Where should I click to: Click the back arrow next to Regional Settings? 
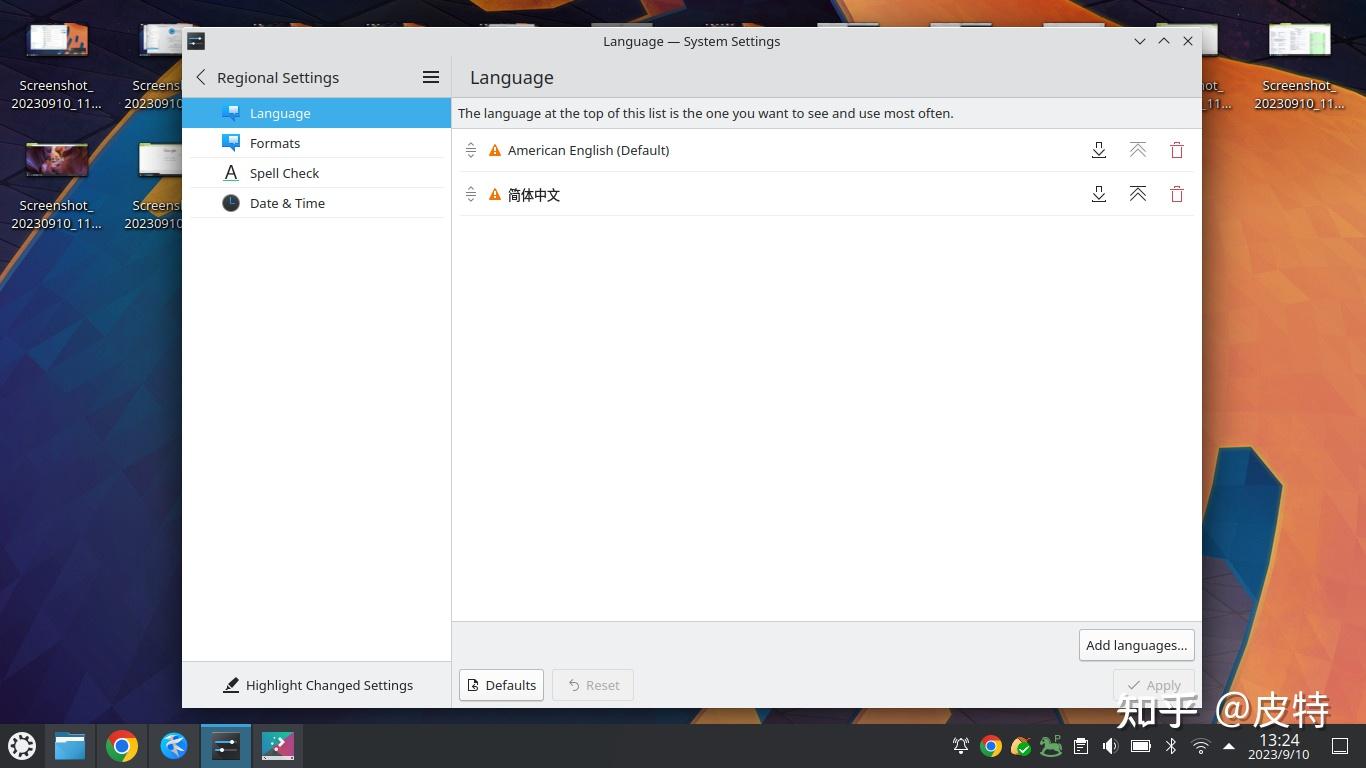(200, 77)
